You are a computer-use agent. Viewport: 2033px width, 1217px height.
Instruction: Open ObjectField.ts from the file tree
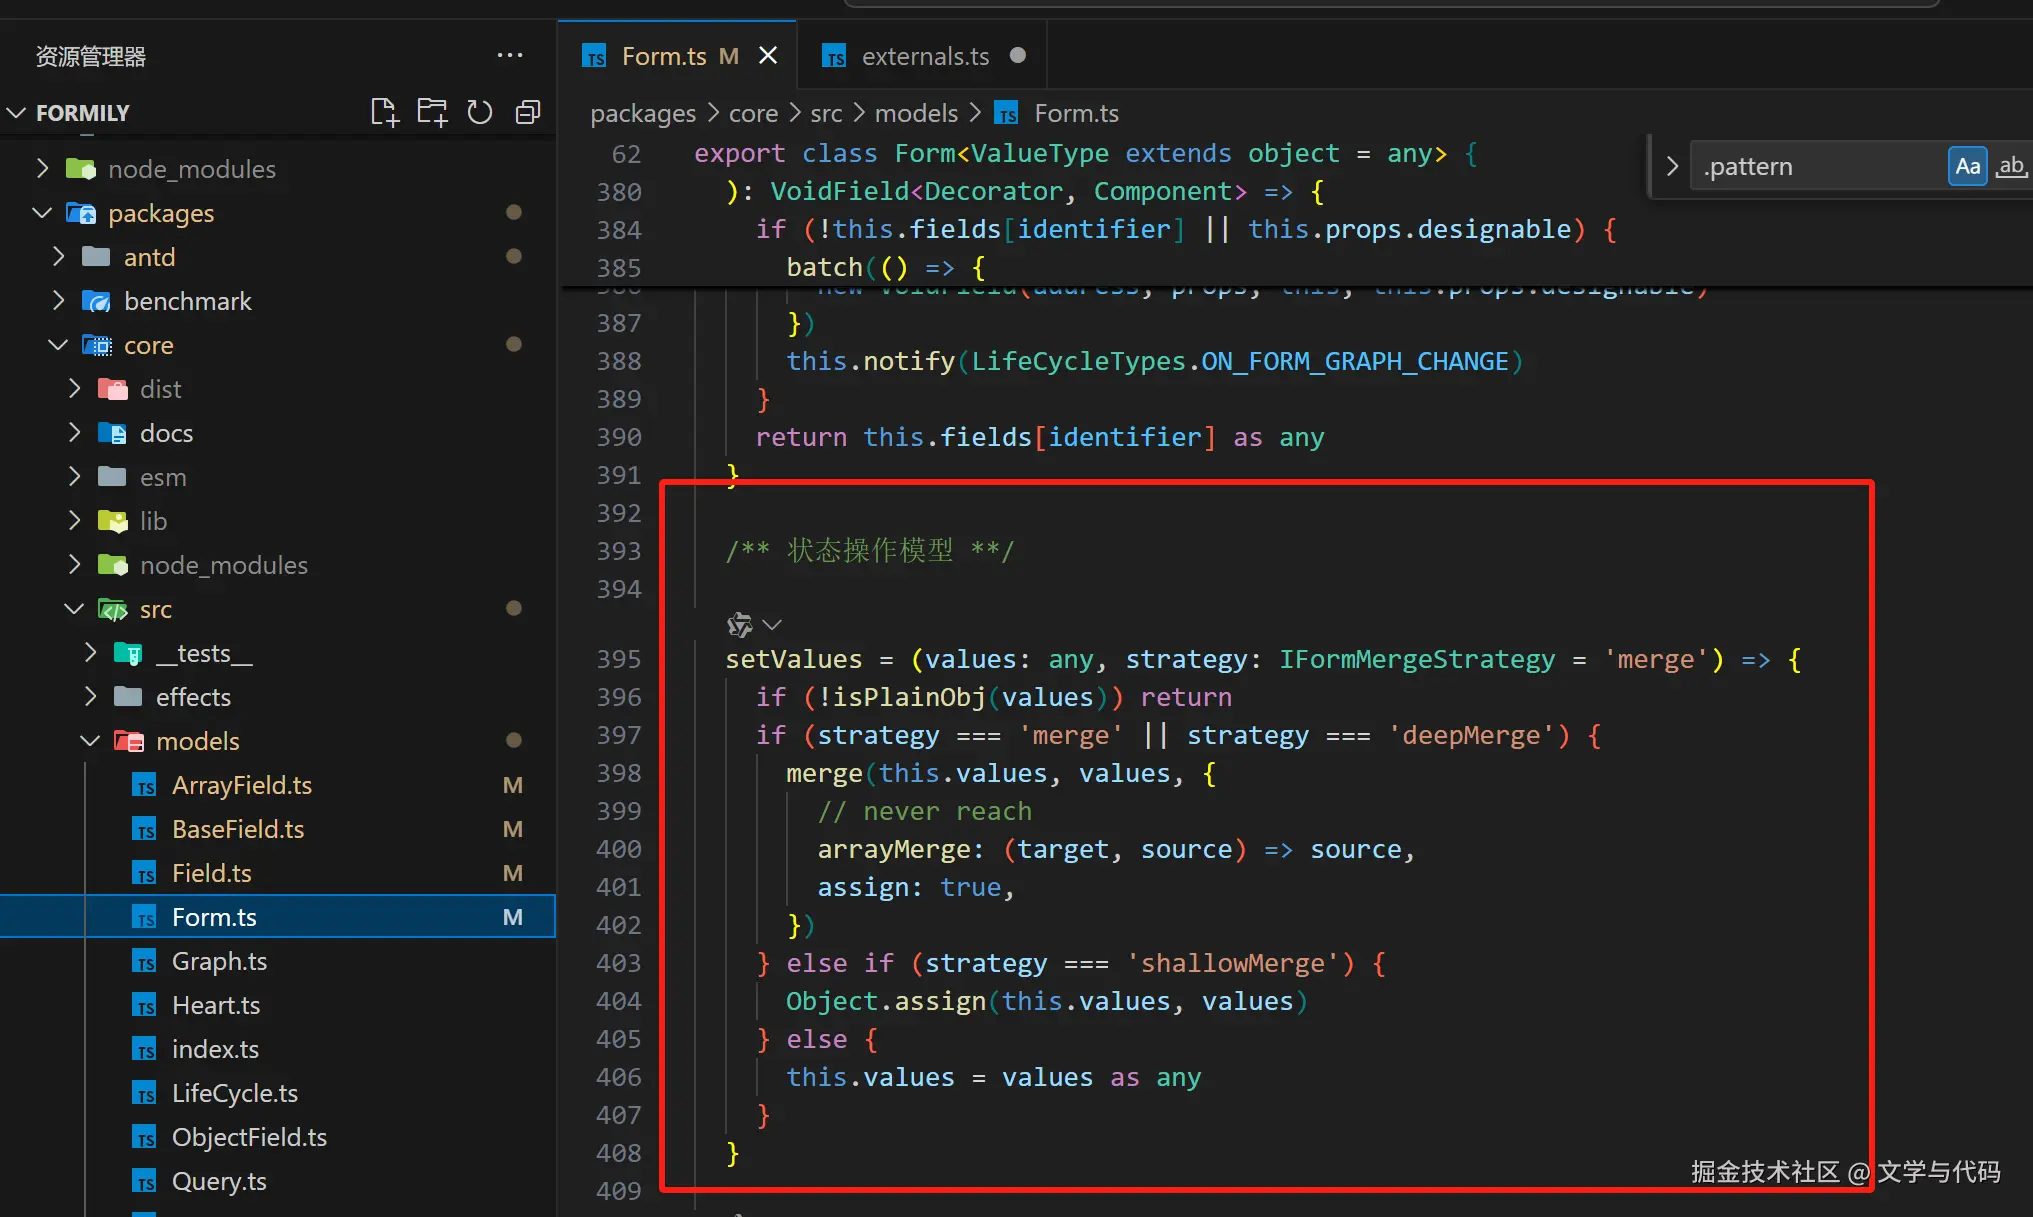coord(249,1137)
